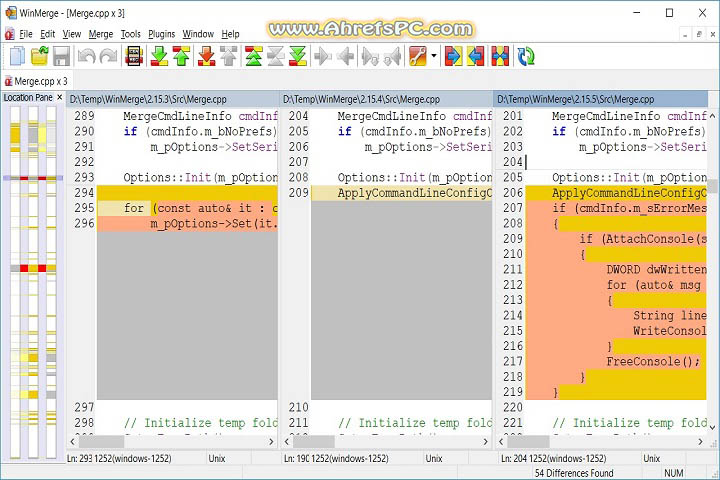This screenshot has height=480, width=720.
Task: Copy right and advance to next
Action: click(x=370, y=56)
